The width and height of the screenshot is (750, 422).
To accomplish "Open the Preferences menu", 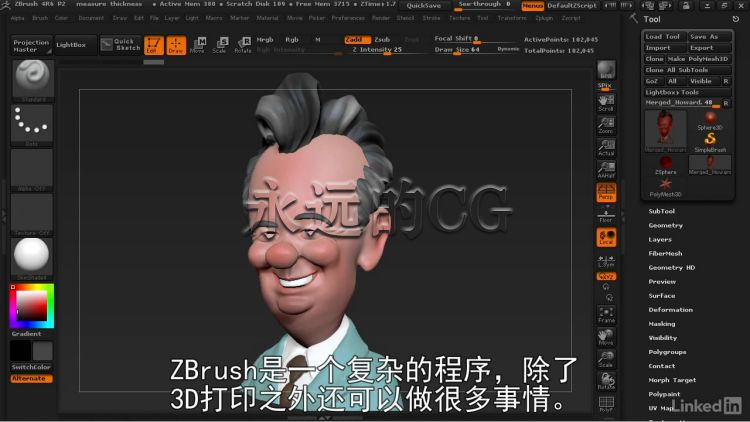I will (x=348, y=18).
